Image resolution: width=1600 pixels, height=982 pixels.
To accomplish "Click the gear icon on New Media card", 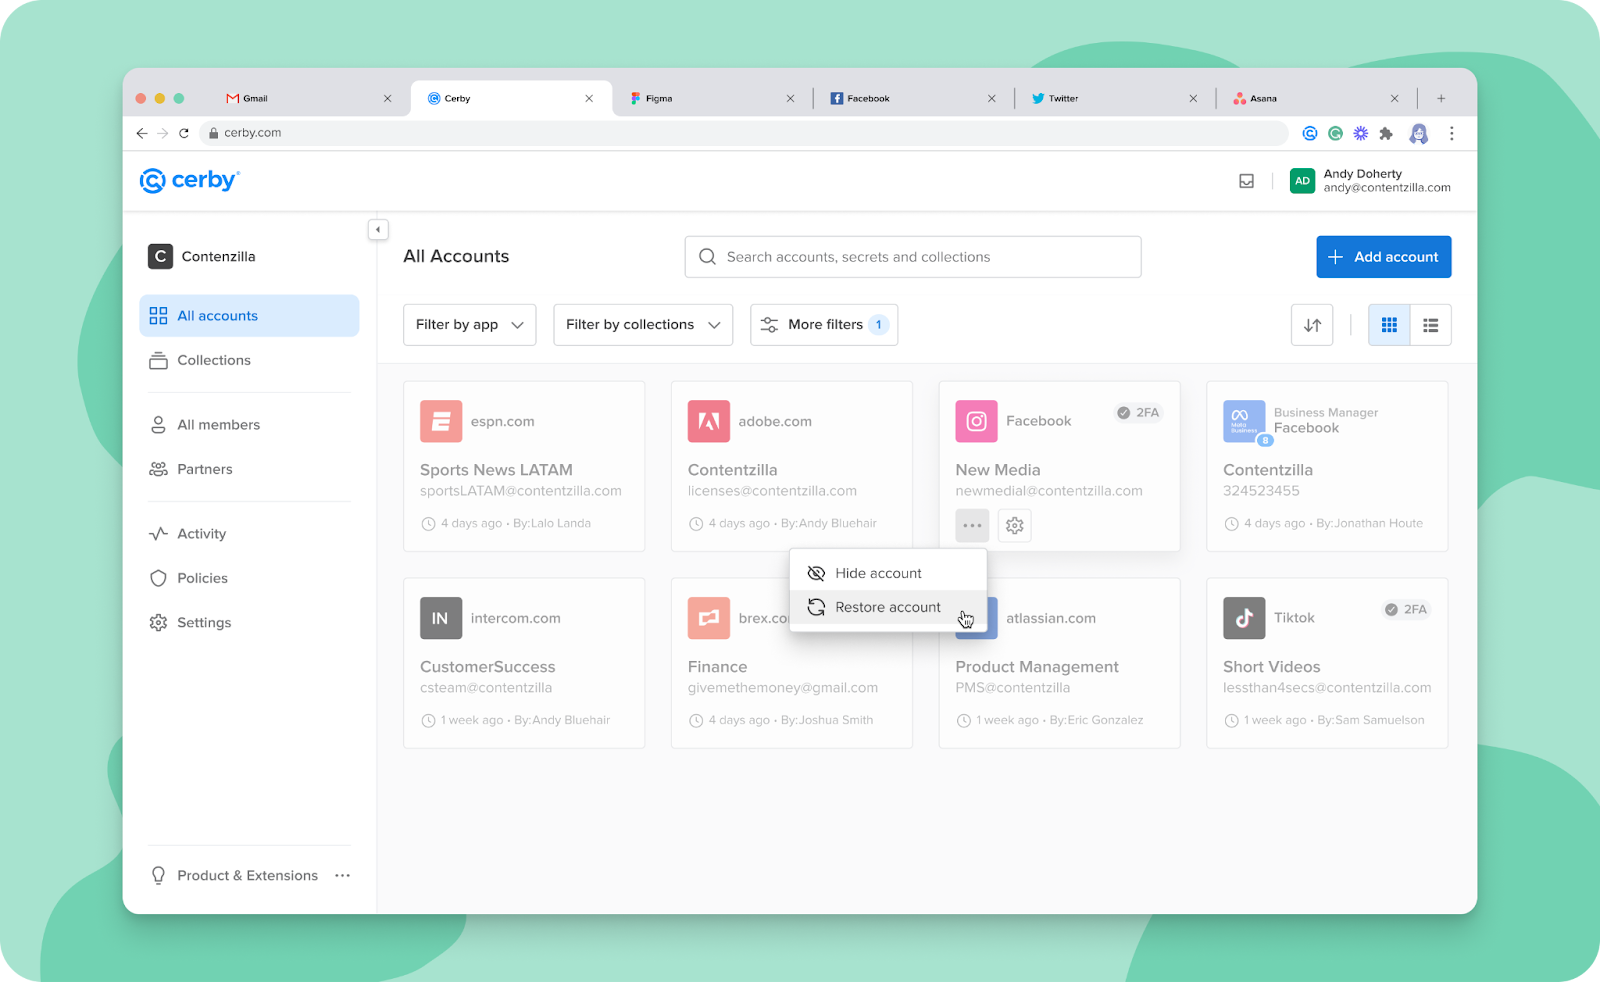I will (1015, 525).
